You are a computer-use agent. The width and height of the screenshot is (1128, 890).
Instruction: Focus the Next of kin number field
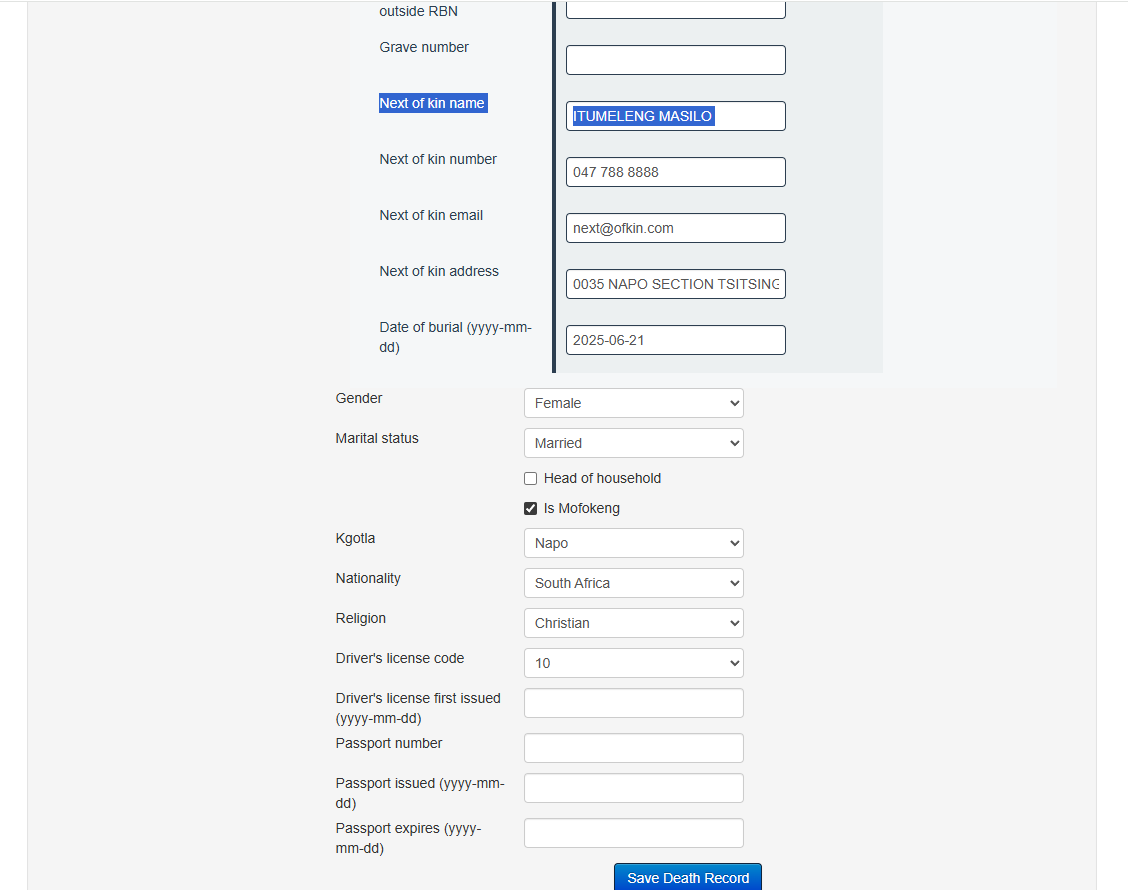(x=675, y=172)
